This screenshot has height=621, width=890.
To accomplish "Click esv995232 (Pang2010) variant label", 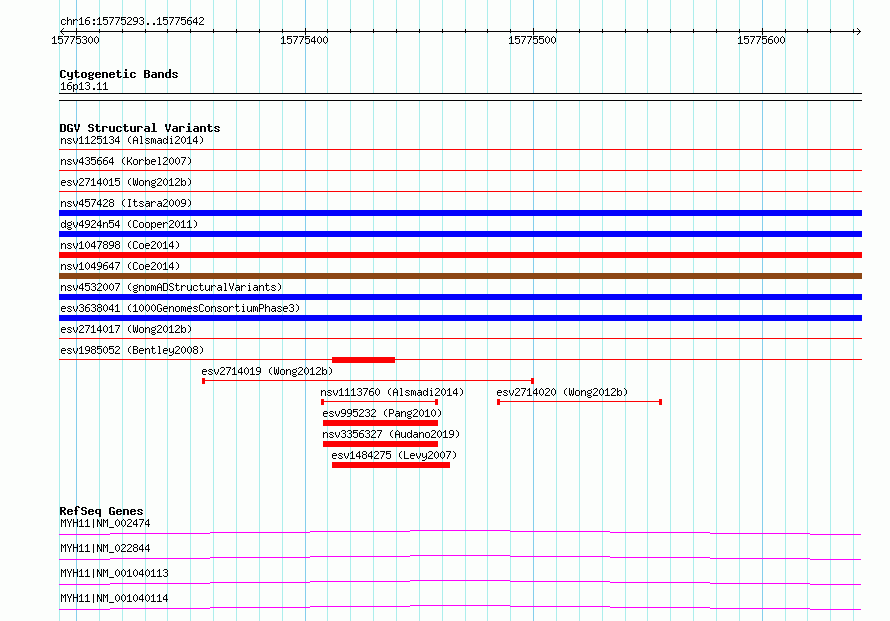I will click(382, 413).
